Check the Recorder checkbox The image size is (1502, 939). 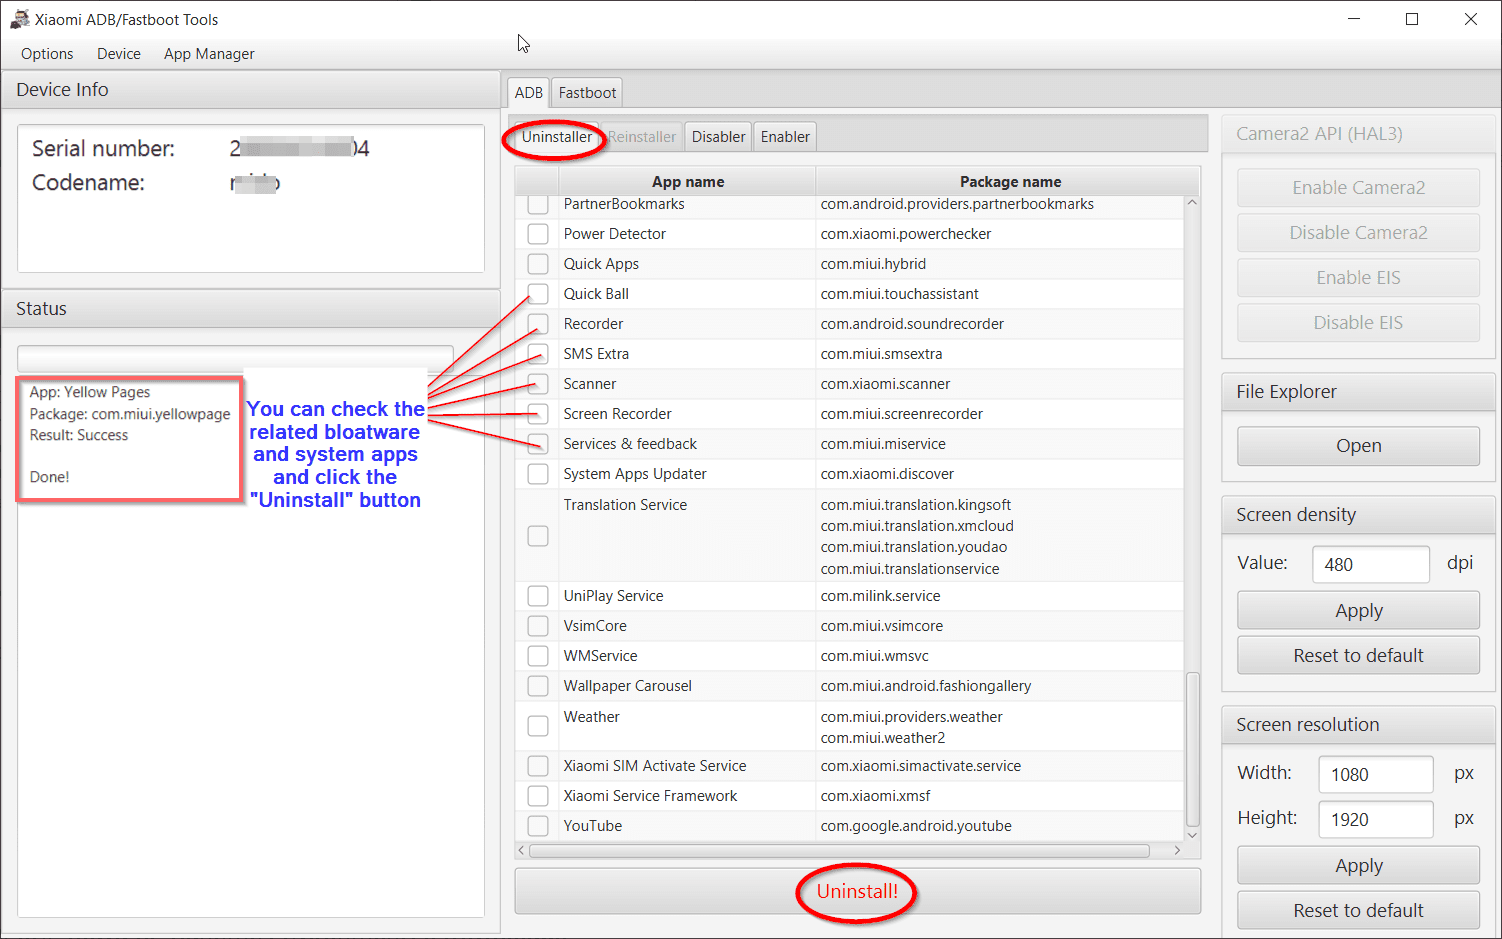[538, 324]
